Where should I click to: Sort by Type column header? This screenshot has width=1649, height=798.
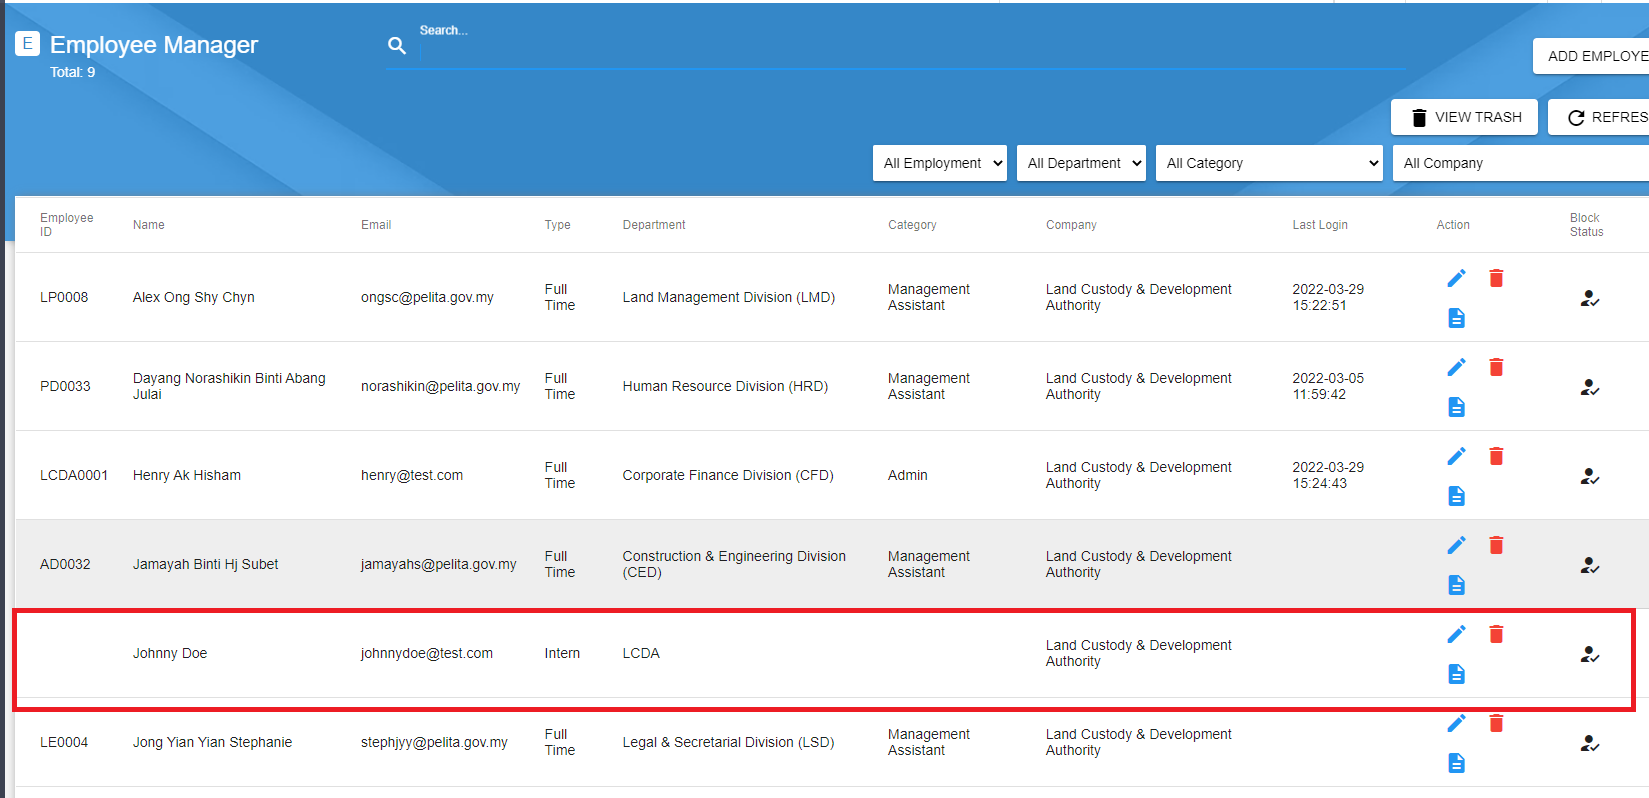click(557, 225)
